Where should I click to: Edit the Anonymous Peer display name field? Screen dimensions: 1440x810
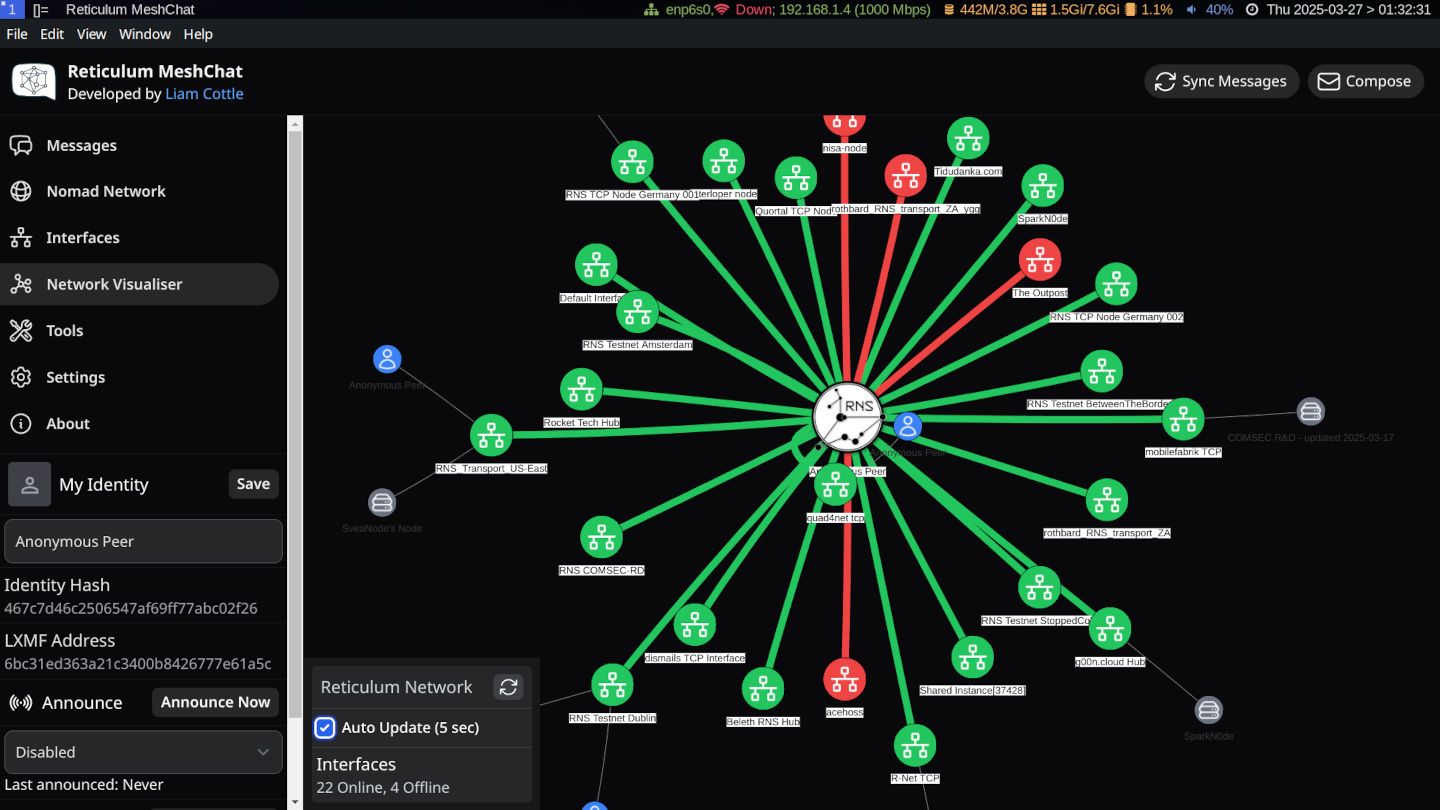[x=143, y=541]
